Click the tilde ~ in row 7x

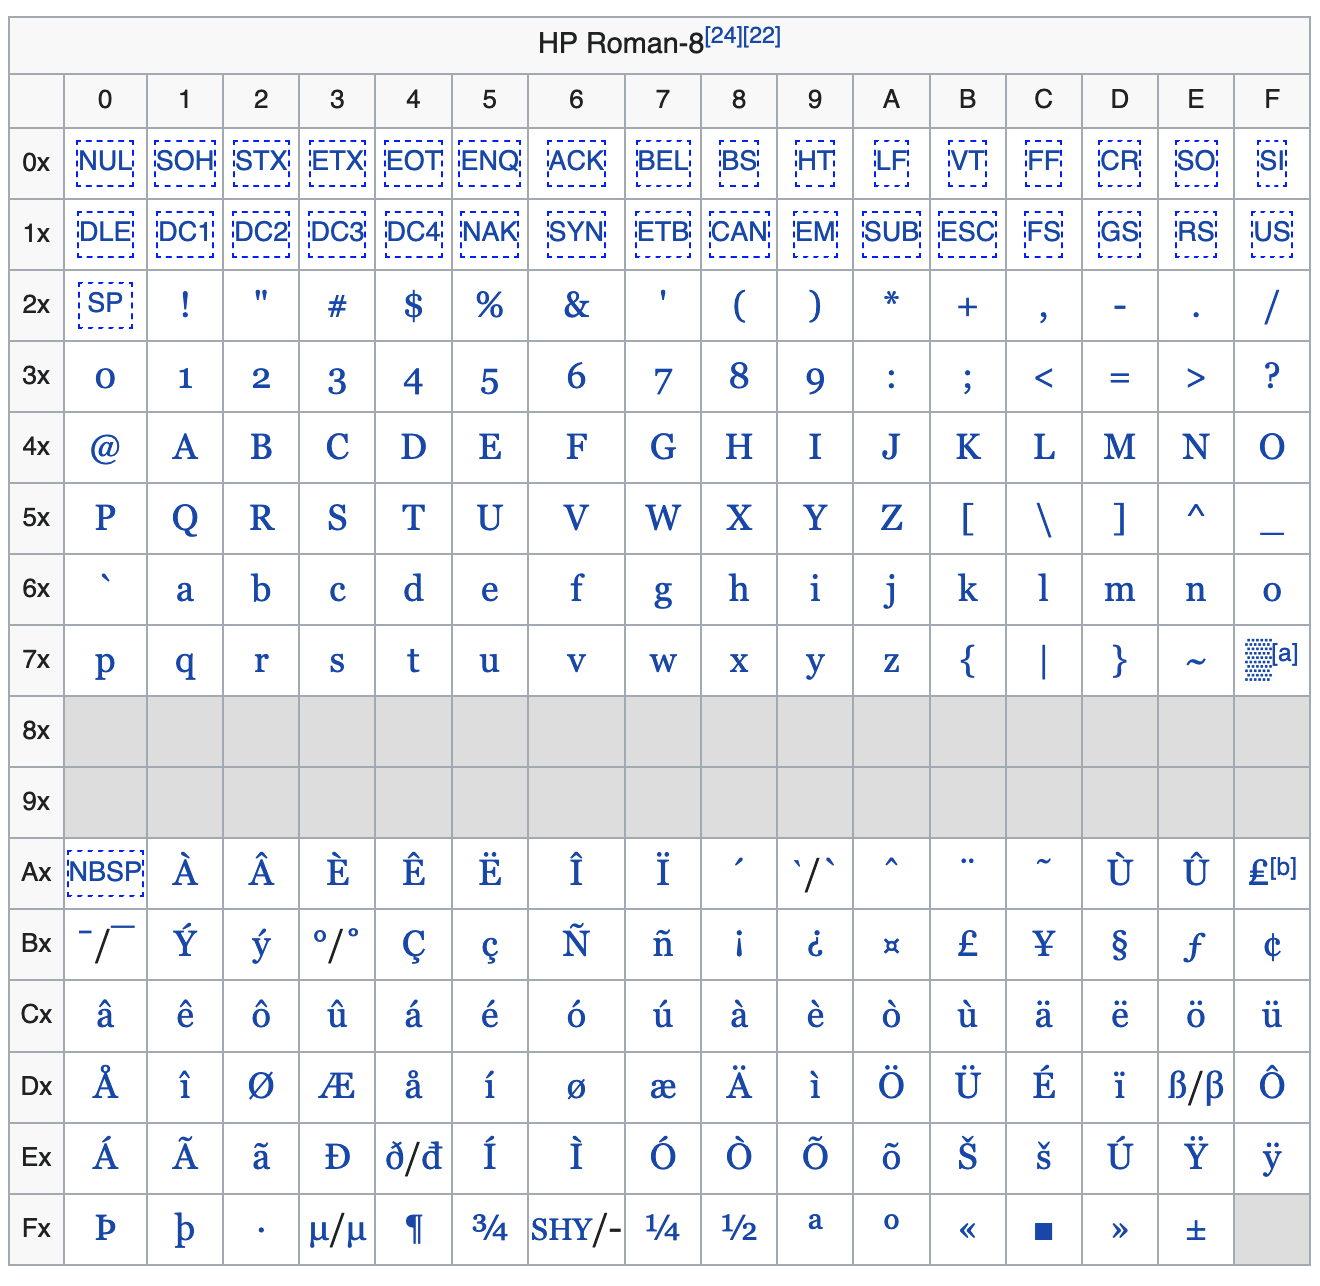pyautogui.click(x=1195, y=662)
